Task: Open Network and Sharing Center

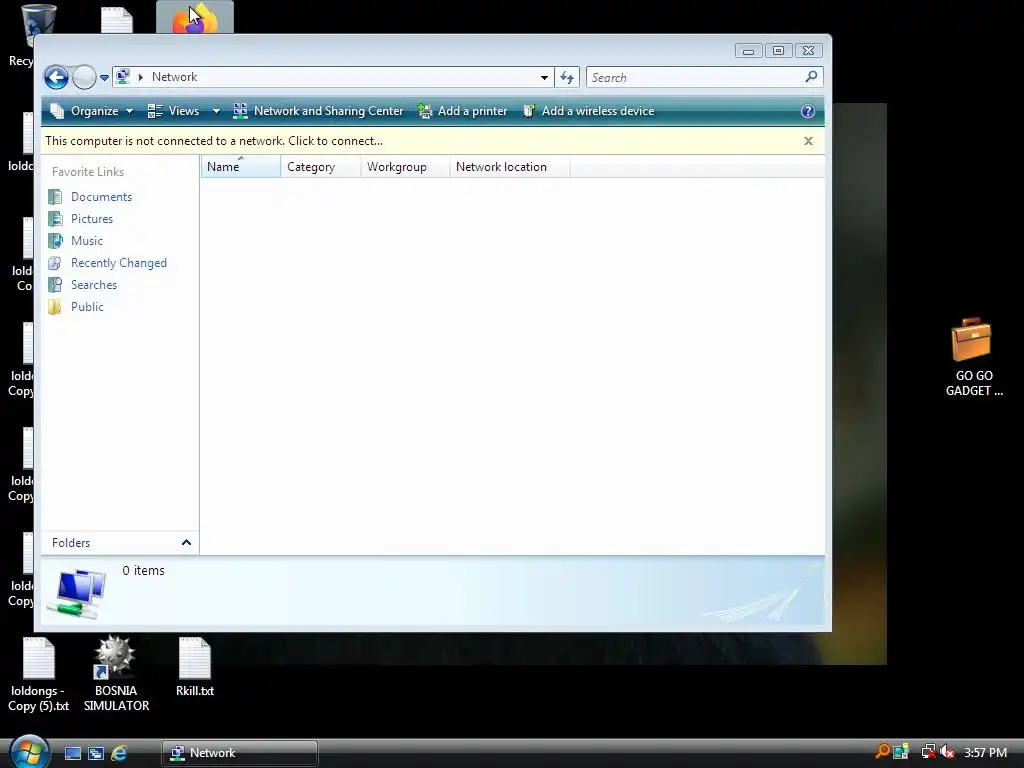Action: click(x=319, y=111)
